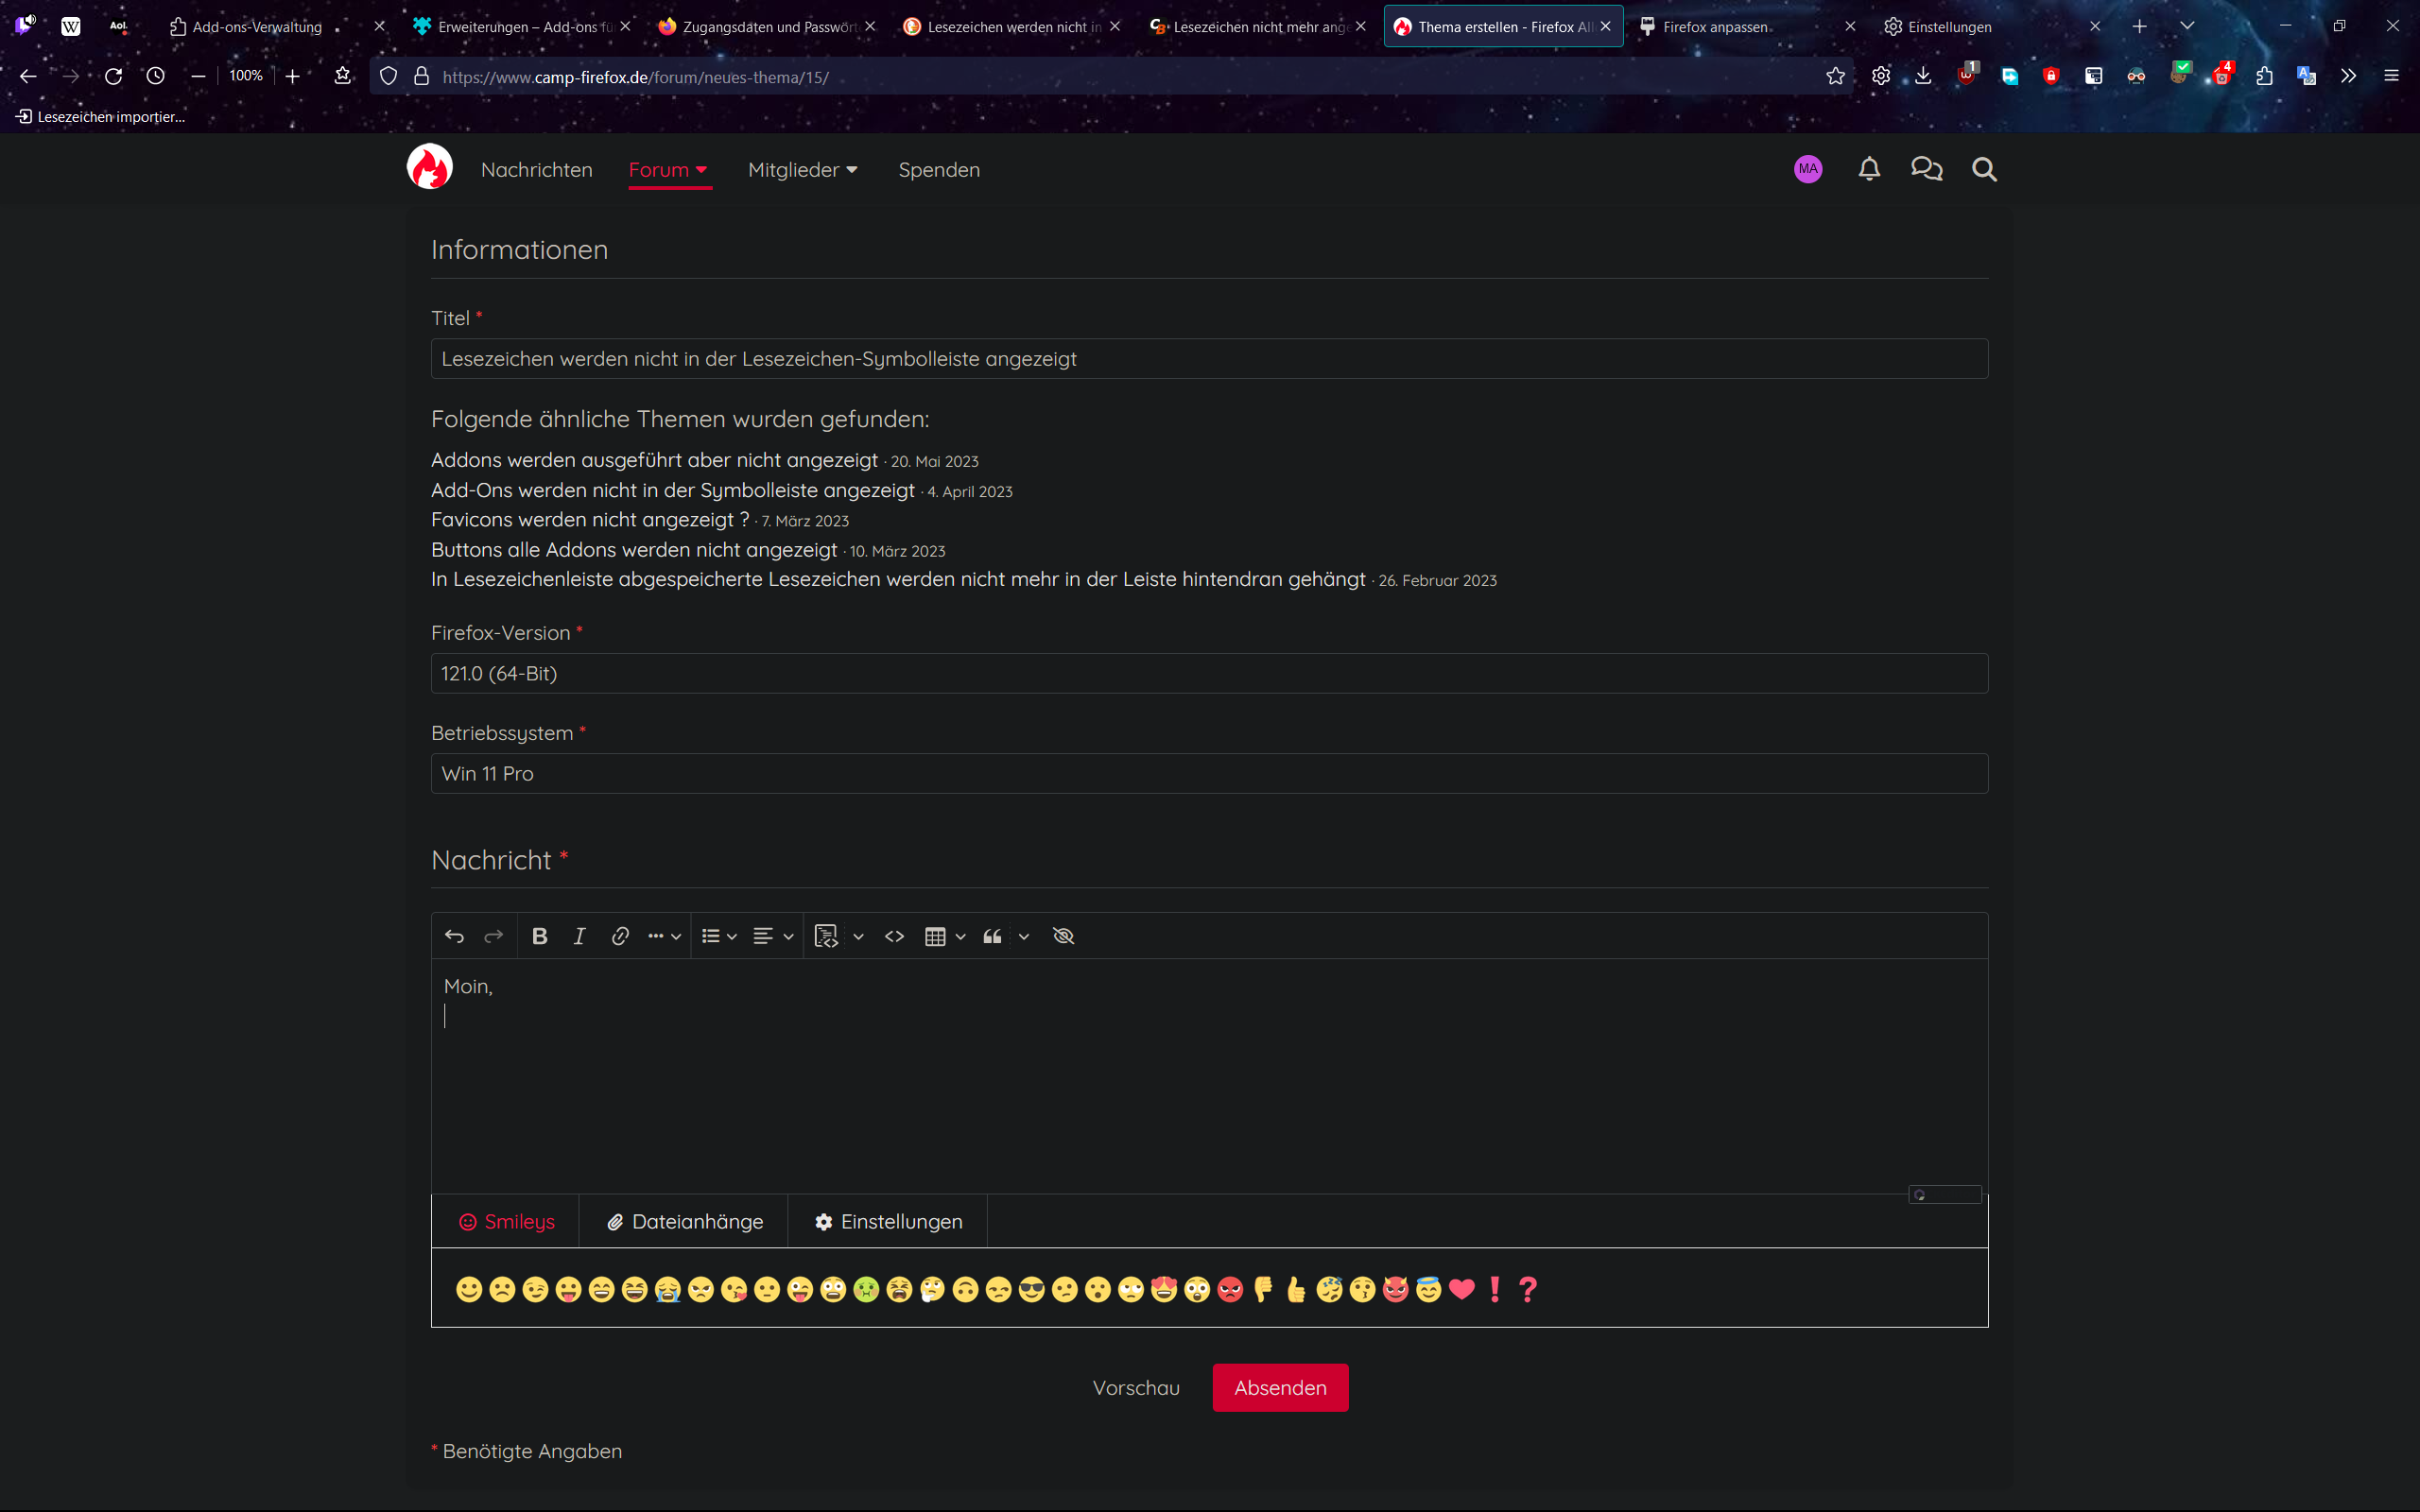Viewport: 2420px width, 1512px height.
Task: Insert a link via the chain icon
Action: point(620,936)
